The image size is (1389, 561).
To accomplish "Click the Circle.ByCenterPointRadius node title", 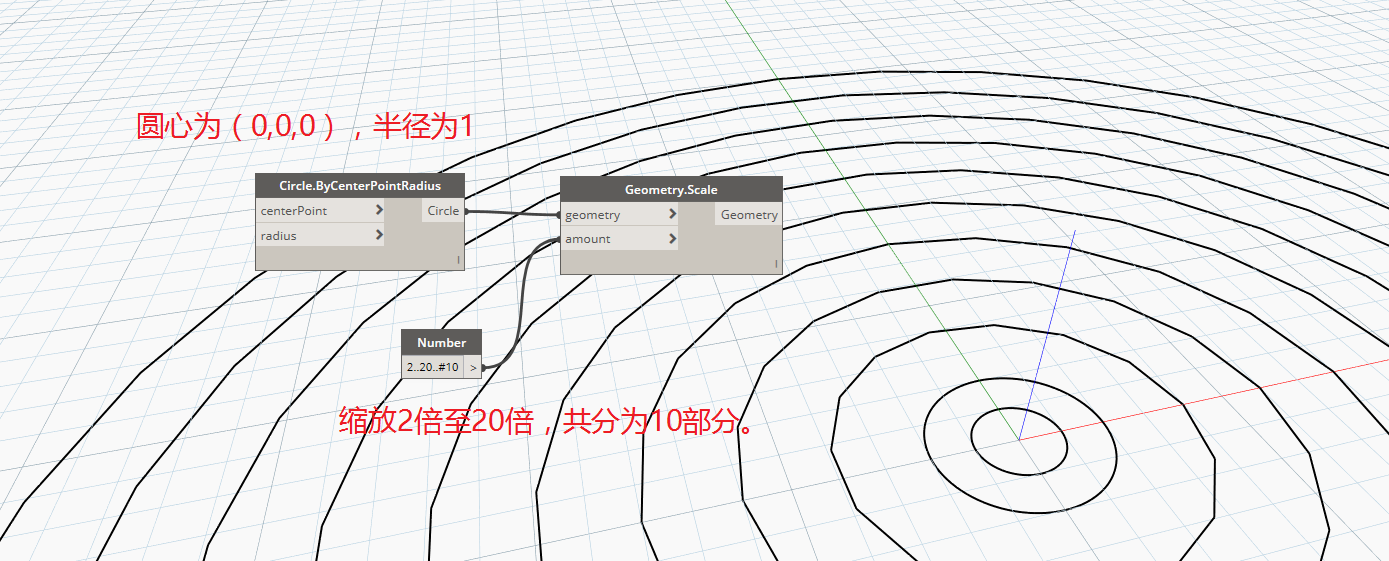I will (360, 186).
